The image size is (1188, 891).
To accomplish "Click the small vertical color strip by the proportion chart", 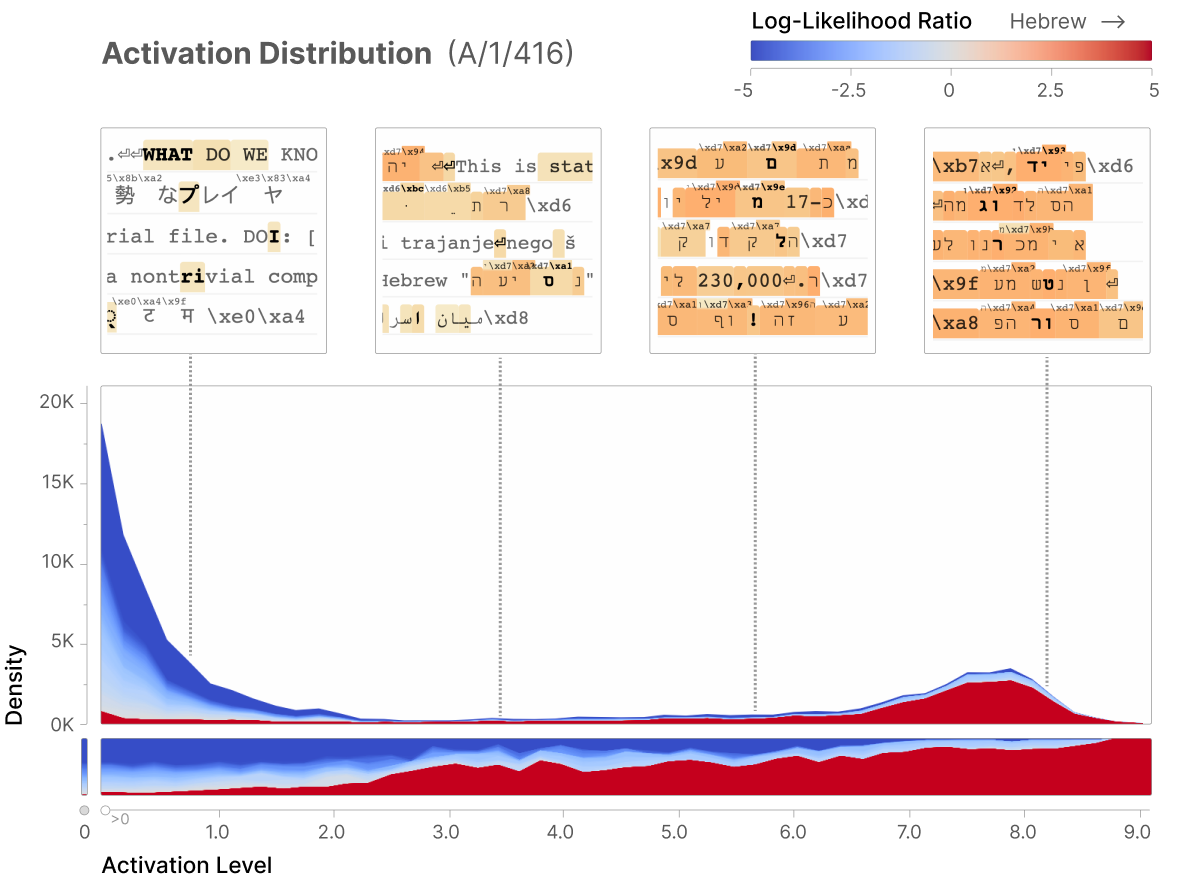I will [84, 766].
